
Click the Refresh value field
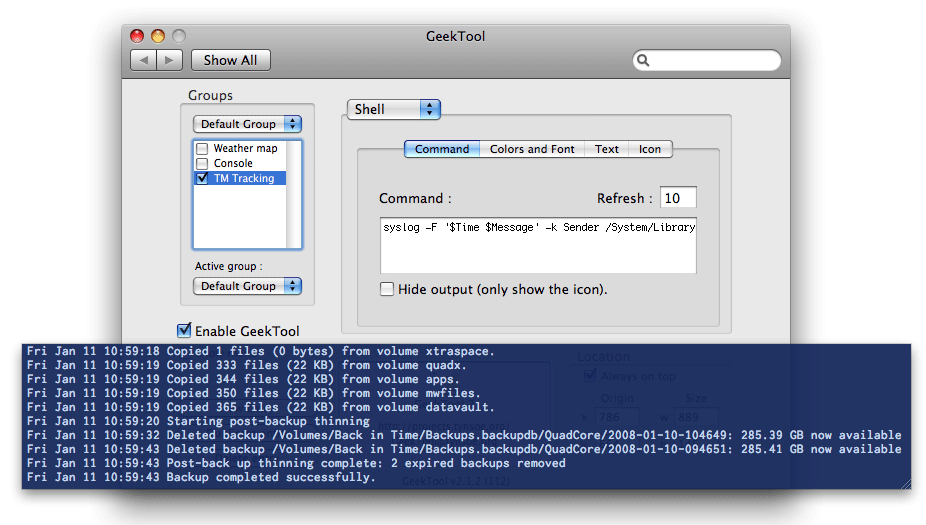click(x=678, y=198)
